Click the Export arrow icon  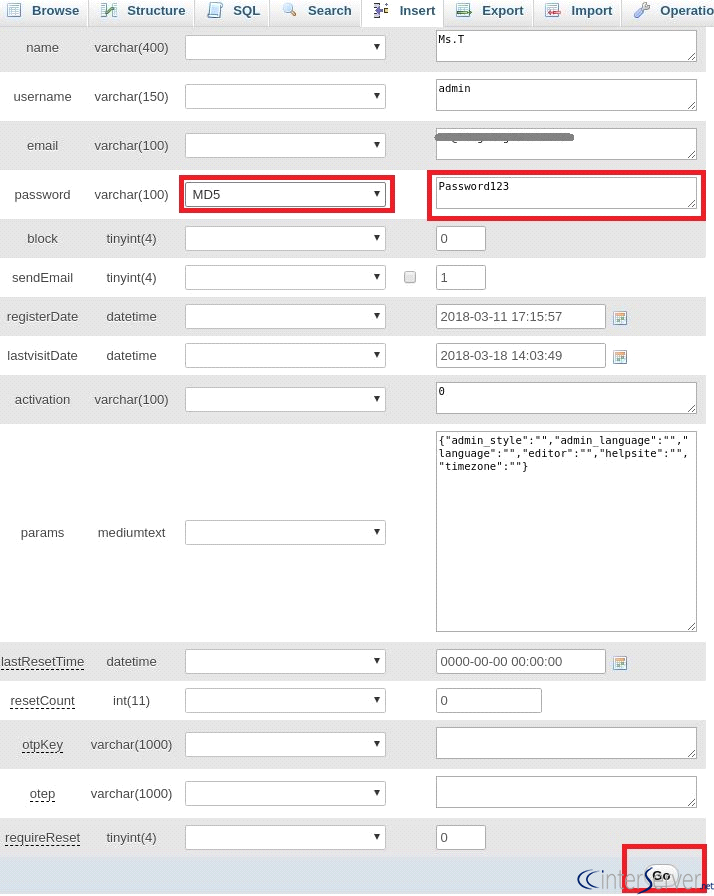(464, 10)
